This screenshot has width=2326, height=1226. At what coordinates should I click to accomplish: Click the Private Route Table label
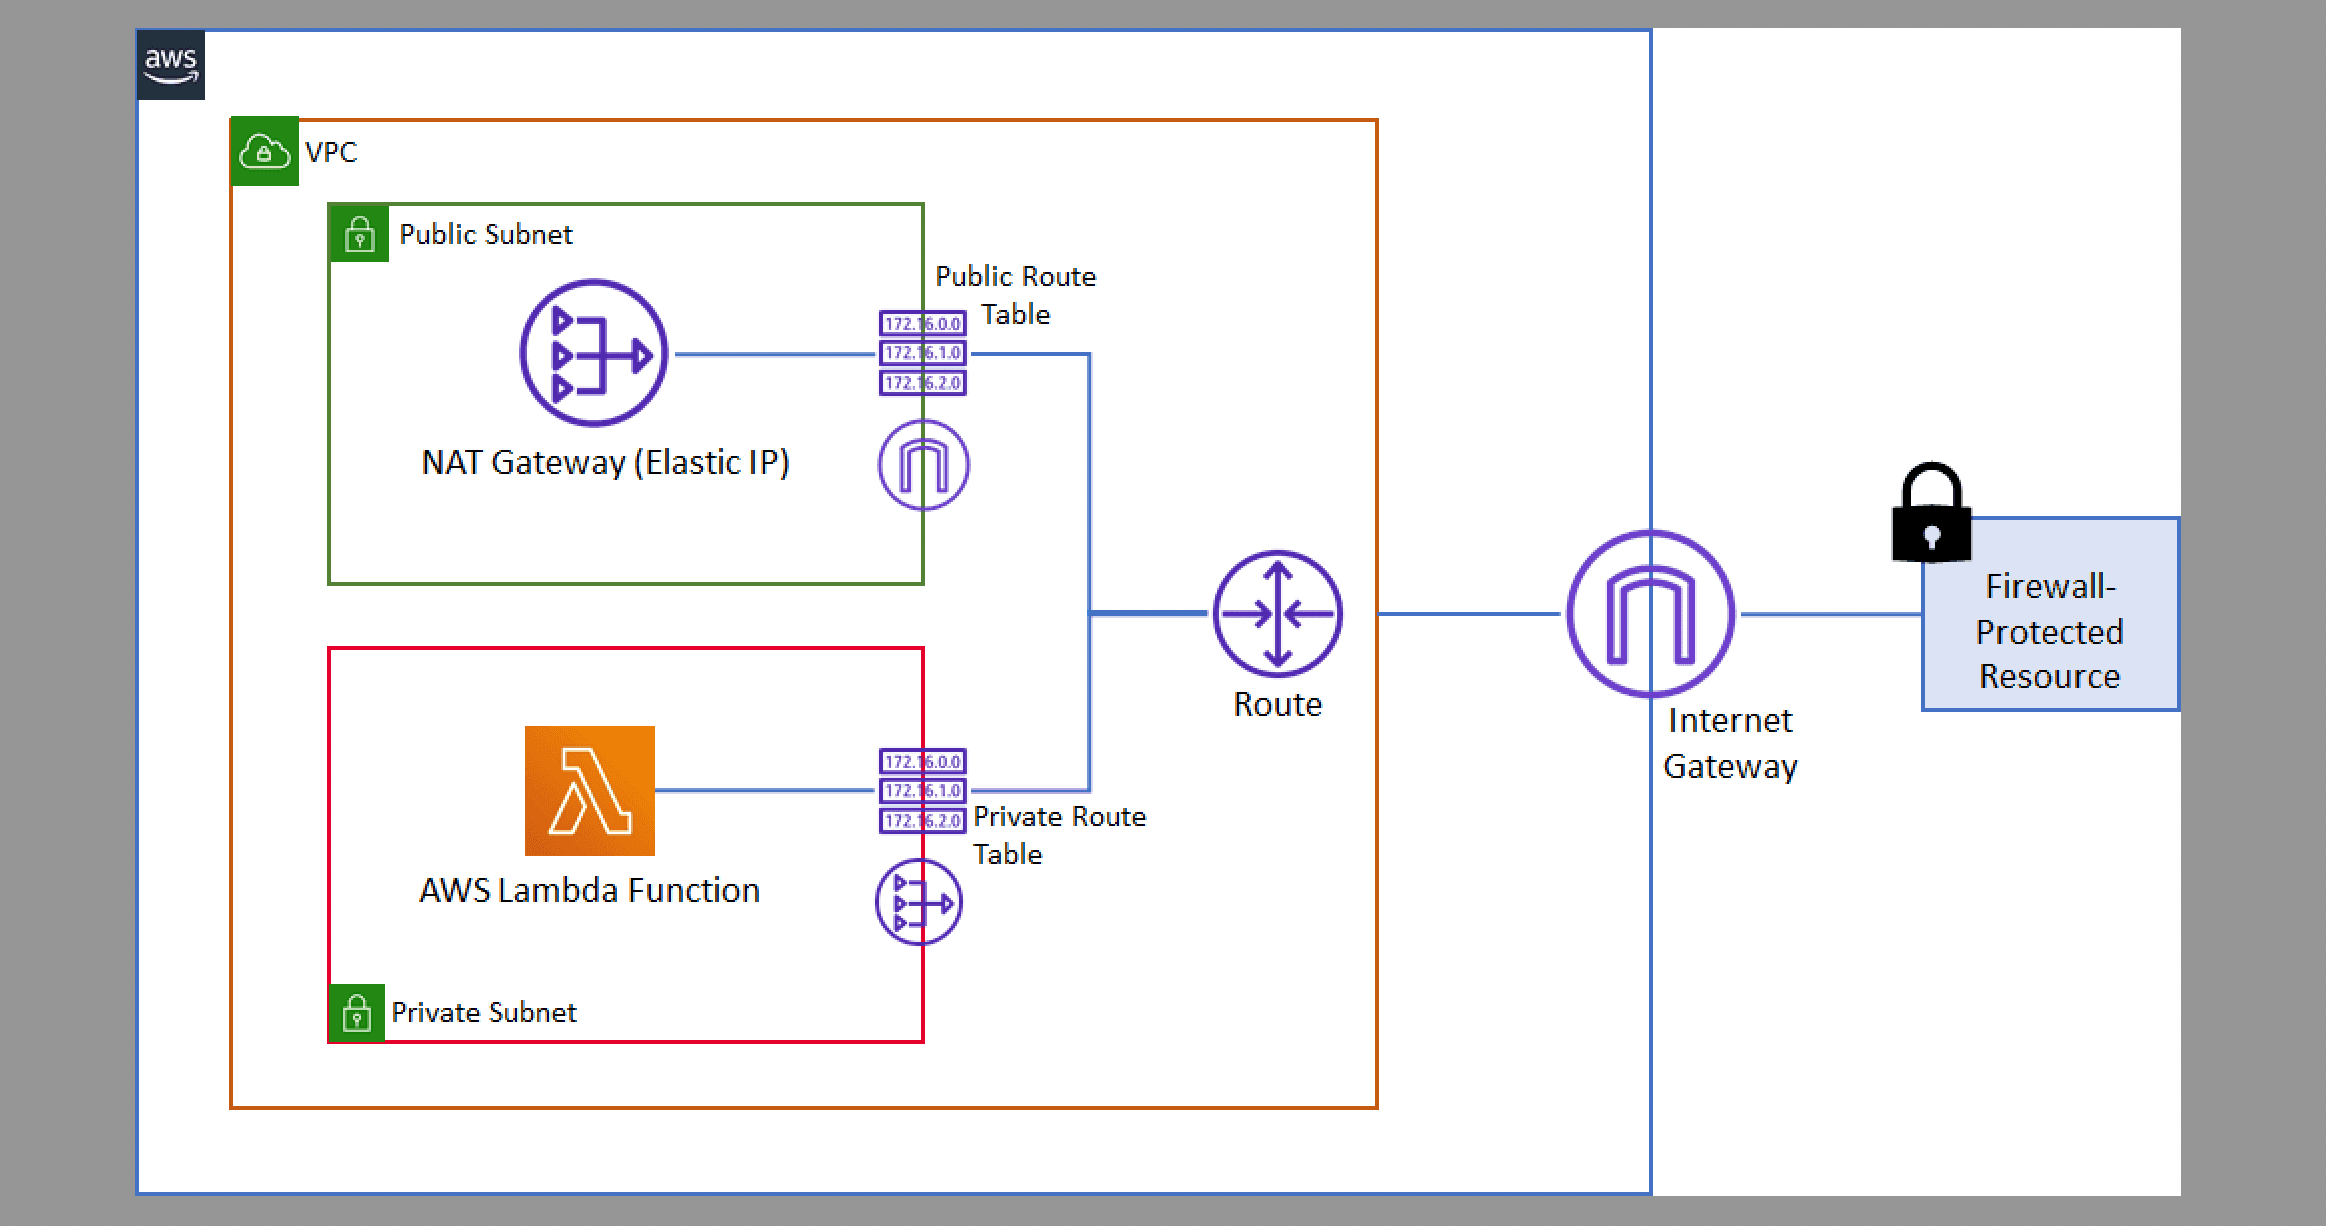click(x=1059, y=835)
